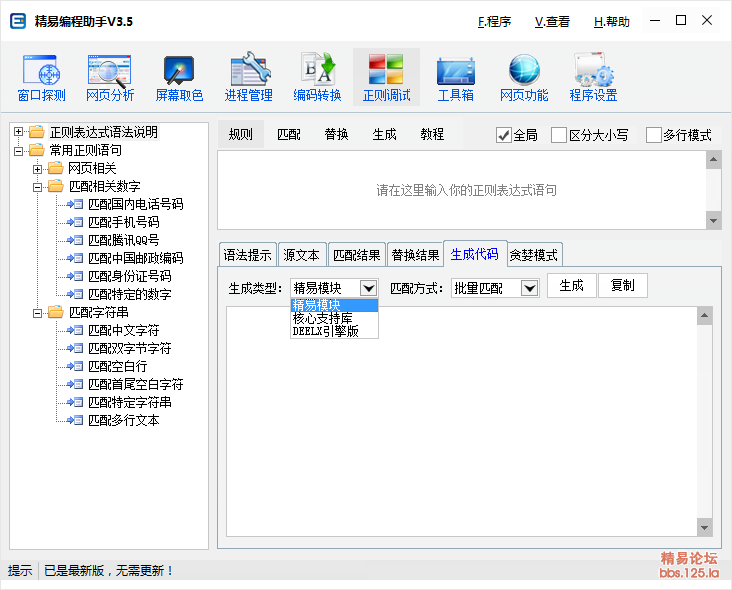Expand the 网页相关 tree node
Viewport: 732px width, 590px height.
(37, 169)
